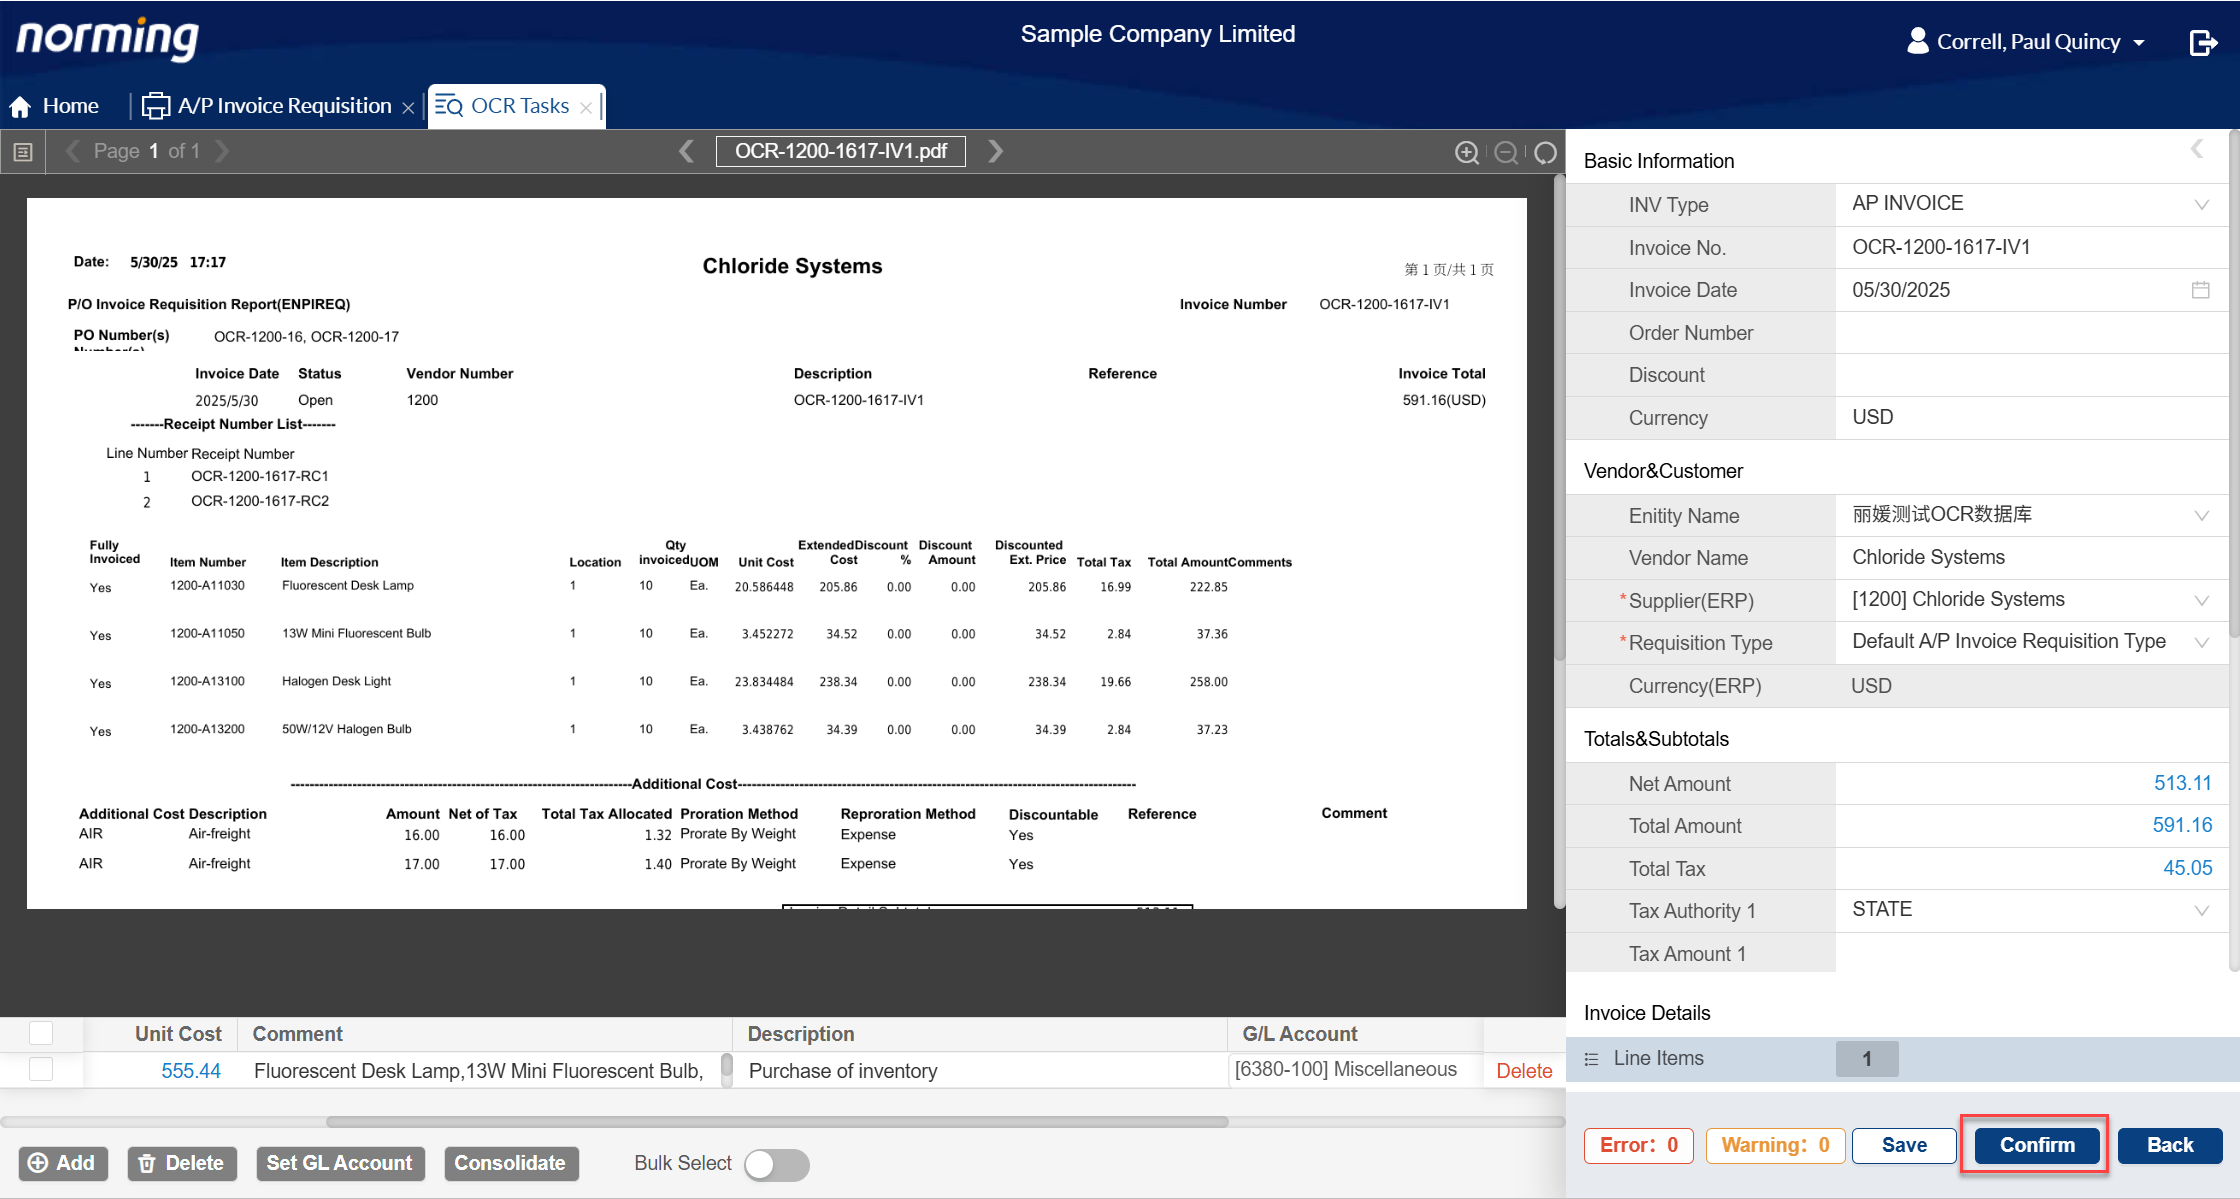Click the PDF viewer vertical scrollbar
Viewport: 2240px width, 1199px height.
1559,420
